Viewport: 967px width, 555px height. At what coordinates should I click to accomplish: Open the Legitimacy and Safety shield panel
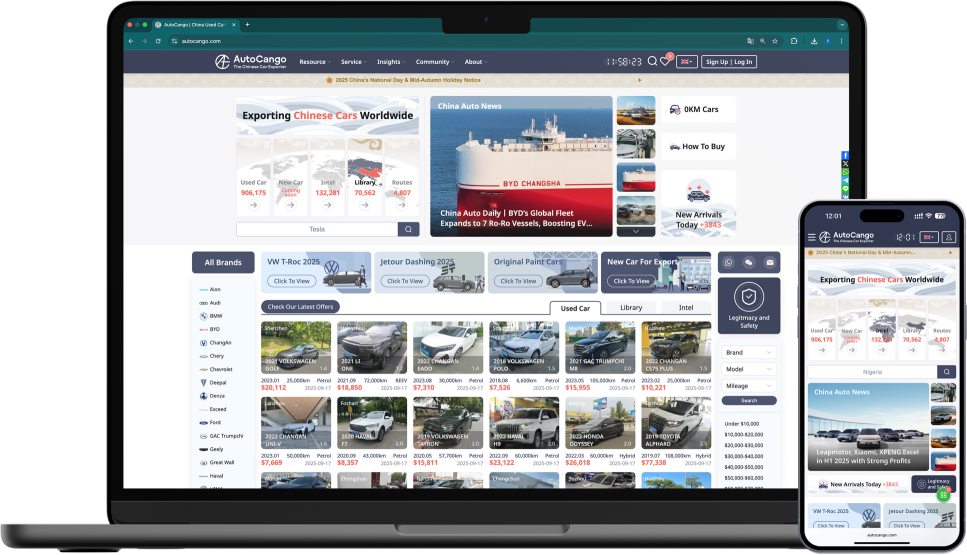pos(749,304)
